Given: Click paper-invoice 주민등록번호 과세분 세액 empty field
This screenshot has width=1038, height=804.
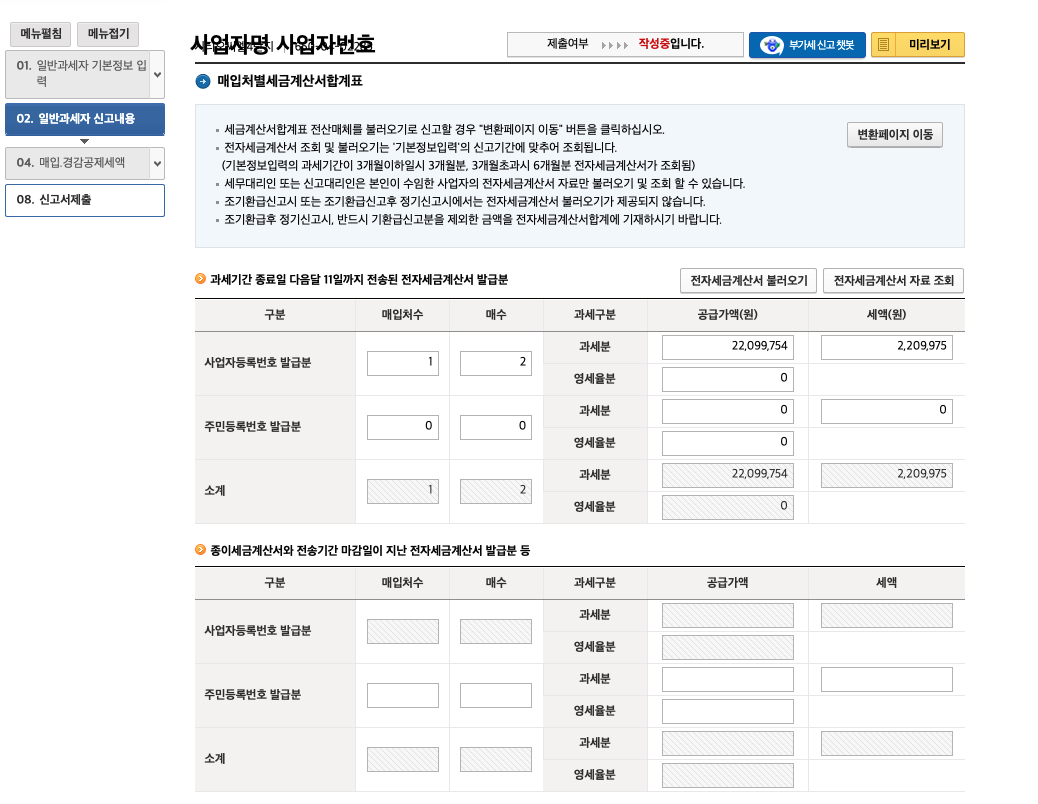Looking at the screenshot, I should 886,680.
